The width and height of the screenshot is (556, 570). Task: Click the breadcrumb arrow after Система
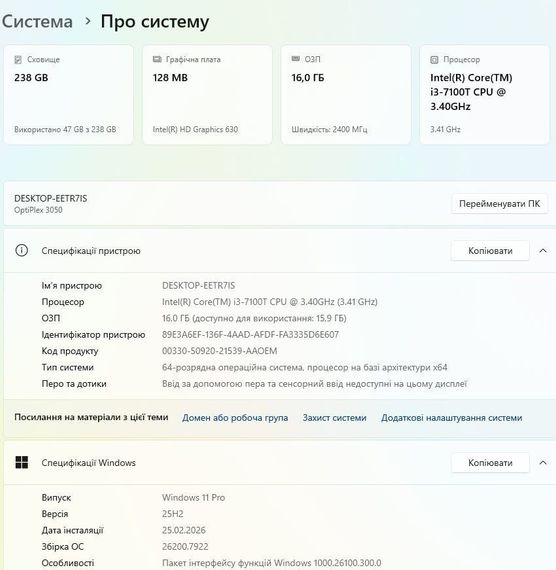[88, 21]
